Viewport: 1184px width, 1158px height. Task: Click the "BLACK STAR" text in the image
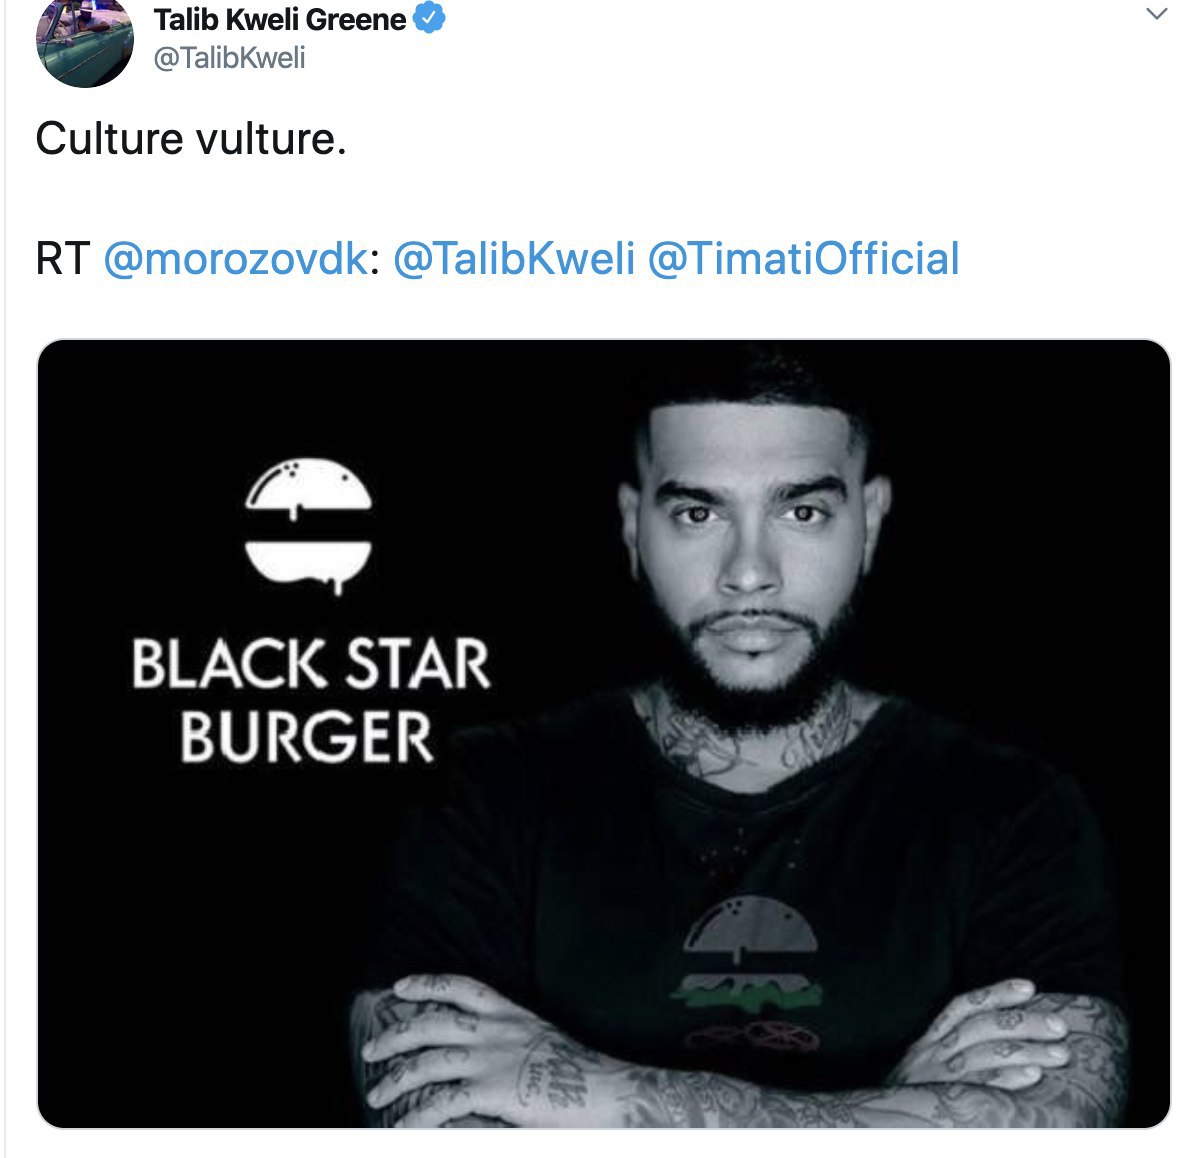click(x=311, y=665)
